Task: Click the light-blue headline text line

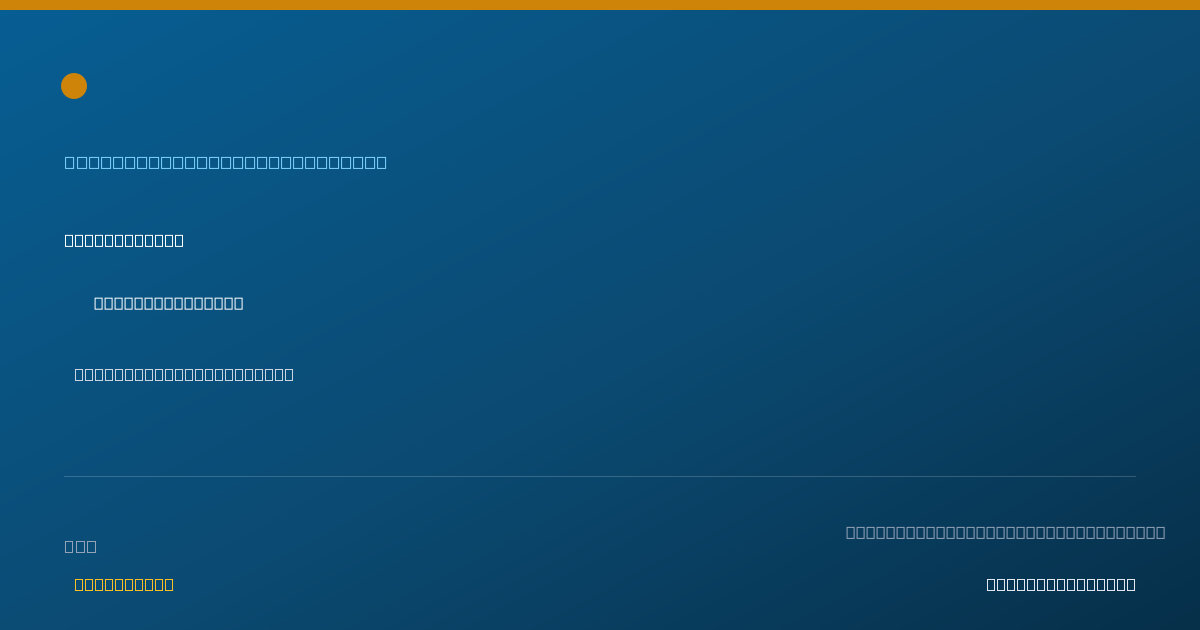Action: coord(226,162)
